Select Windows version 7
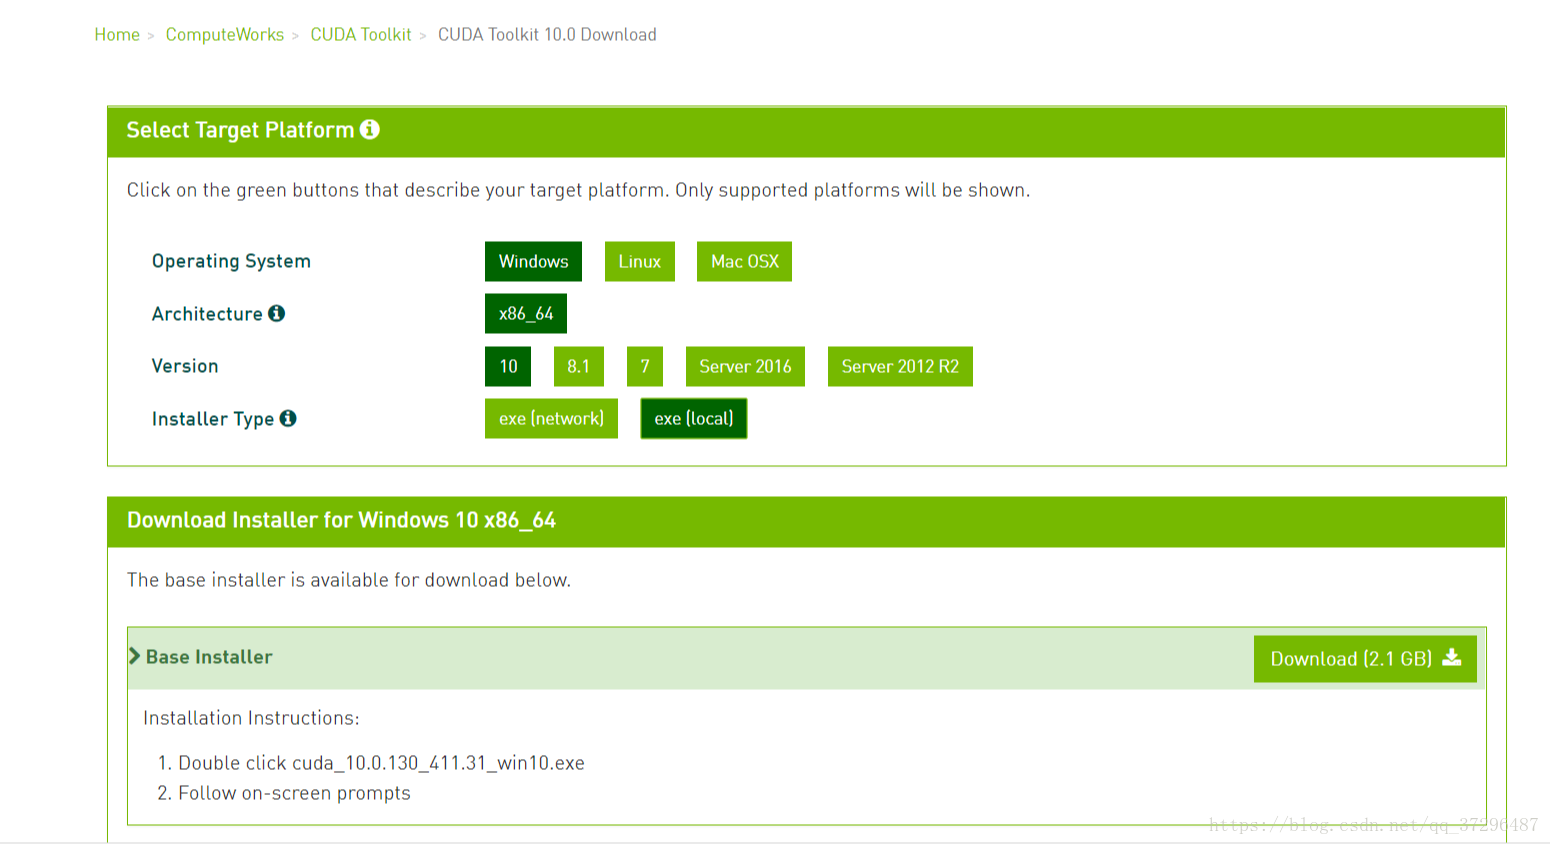Viewport: 1550px width, 845px height. (x=645, y=366)
